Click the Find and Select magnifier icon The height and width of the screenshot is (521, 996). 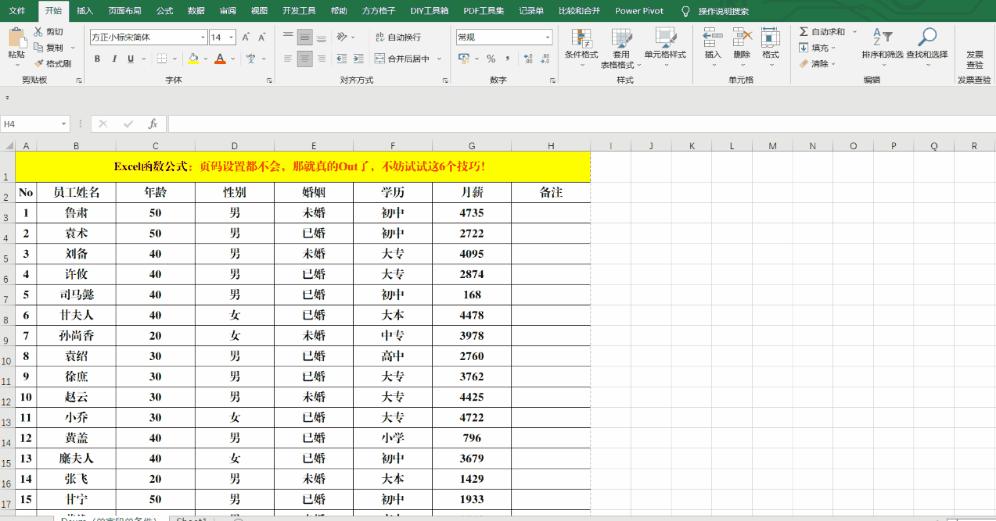(x=927, y=38)
